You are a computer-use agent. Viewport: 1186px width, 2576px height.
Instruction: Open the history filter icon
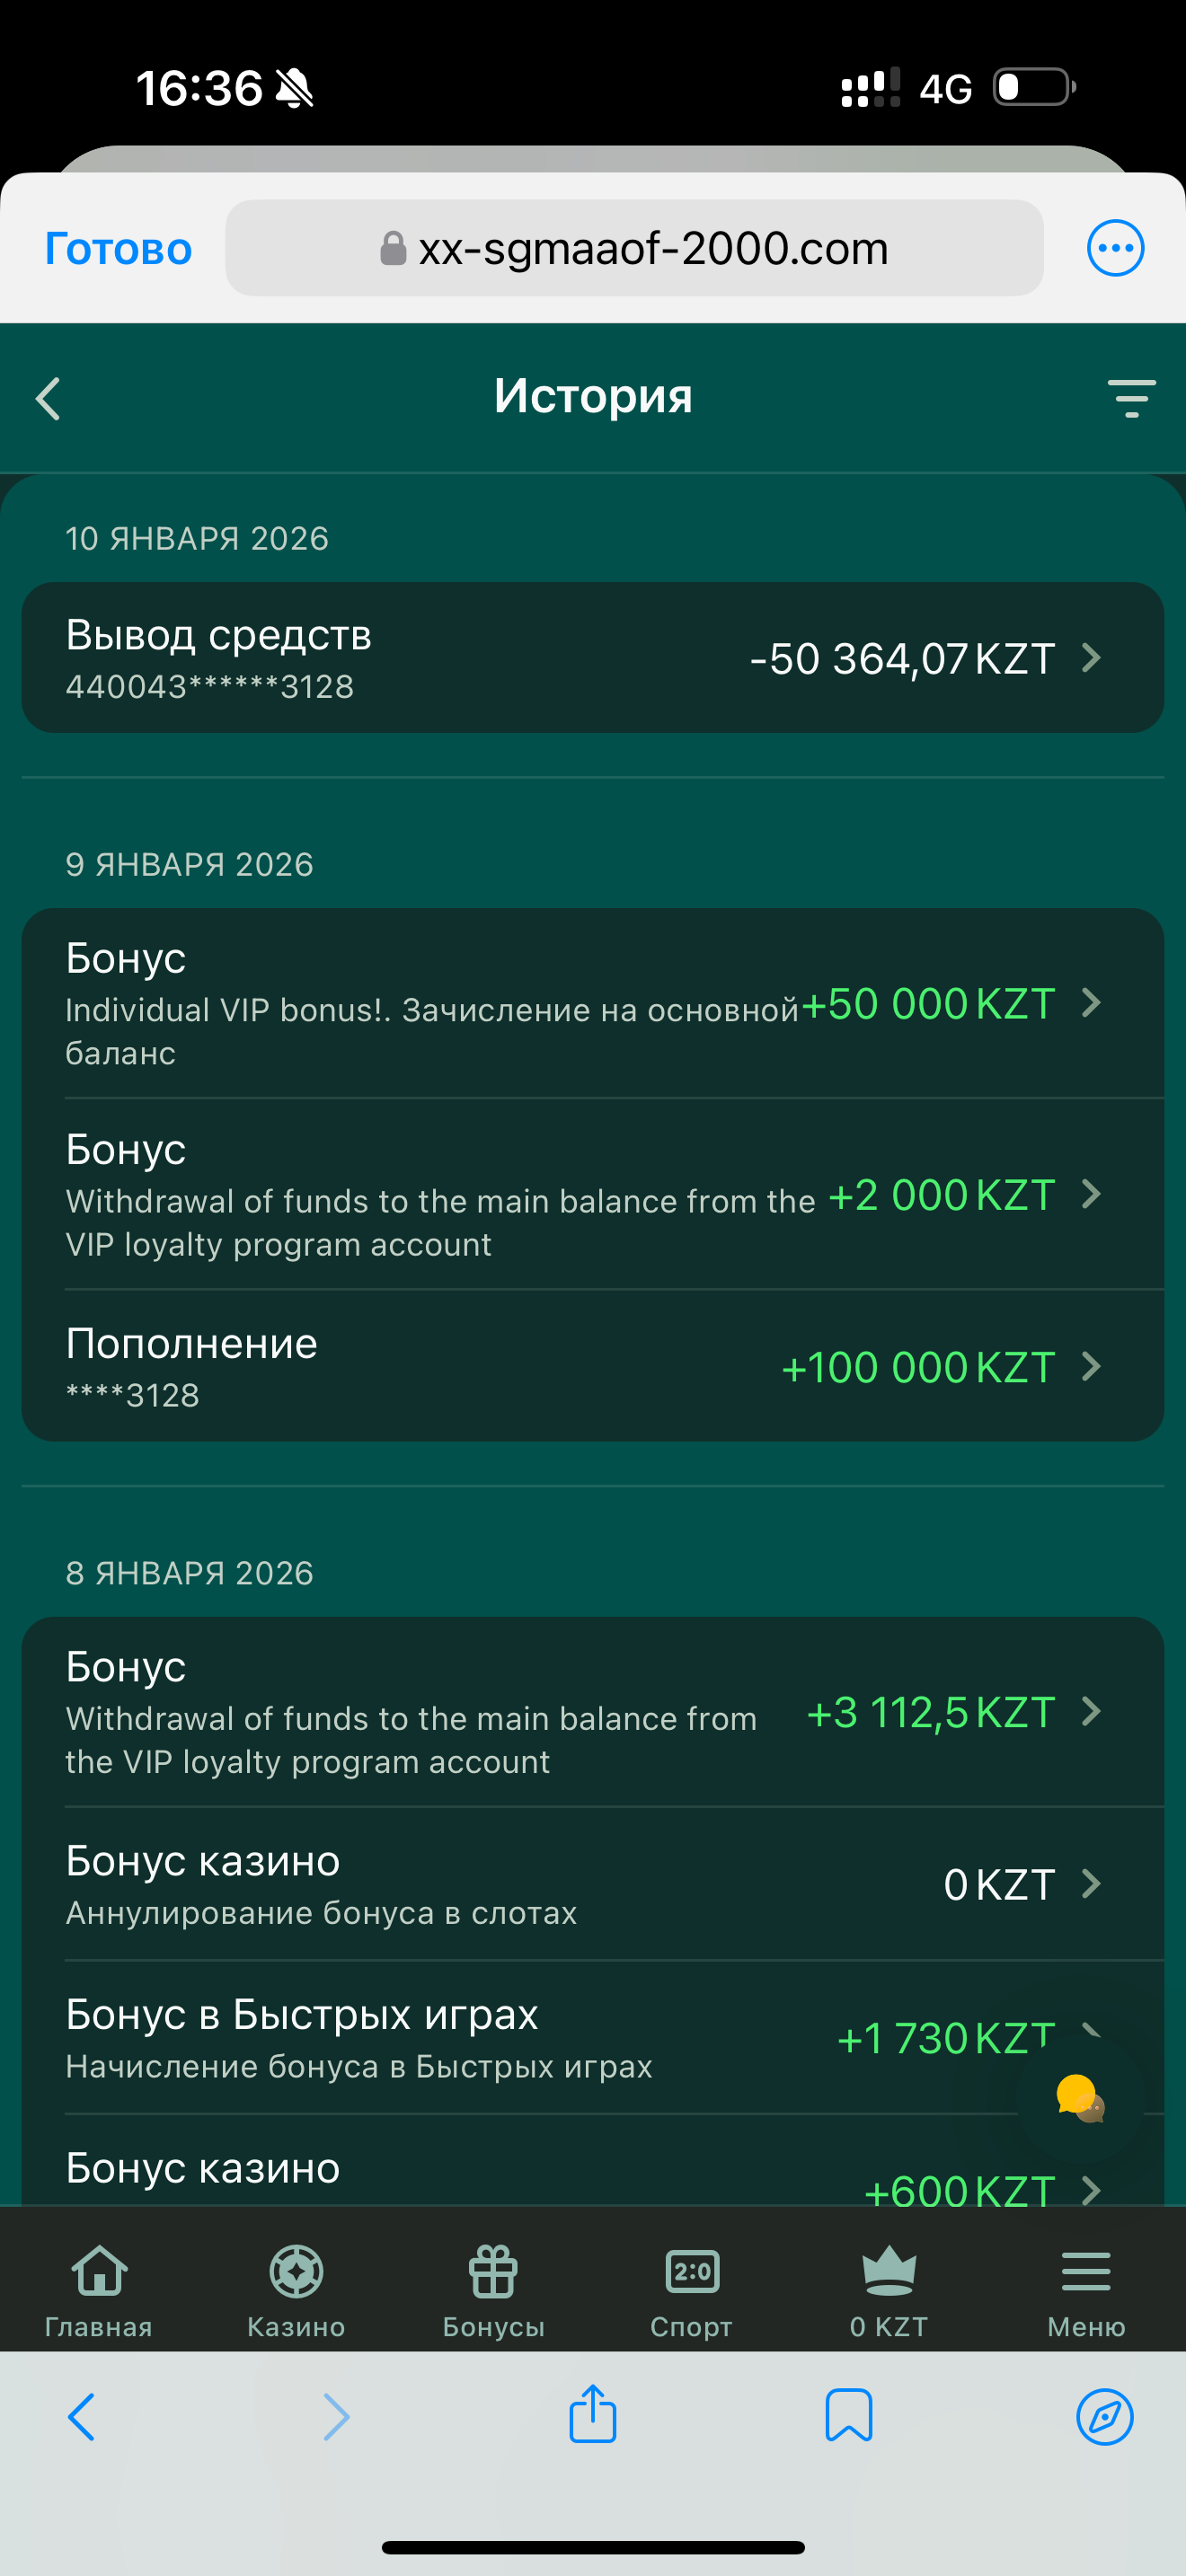coord(1131,398)
